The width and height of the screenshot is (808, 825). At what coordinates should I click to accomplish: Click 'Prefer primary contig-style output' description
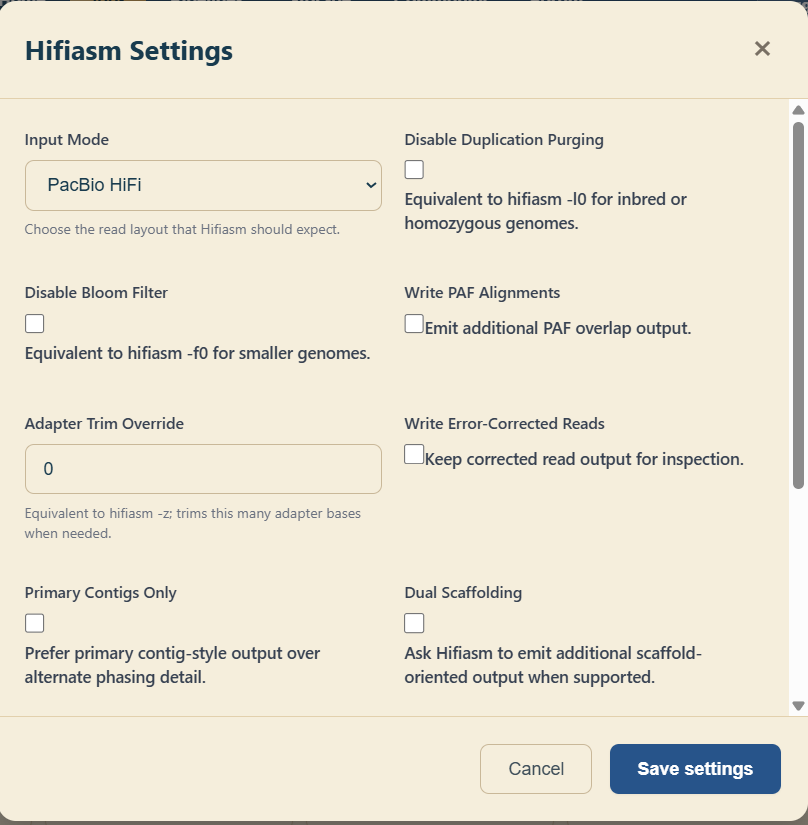(172, 665)
